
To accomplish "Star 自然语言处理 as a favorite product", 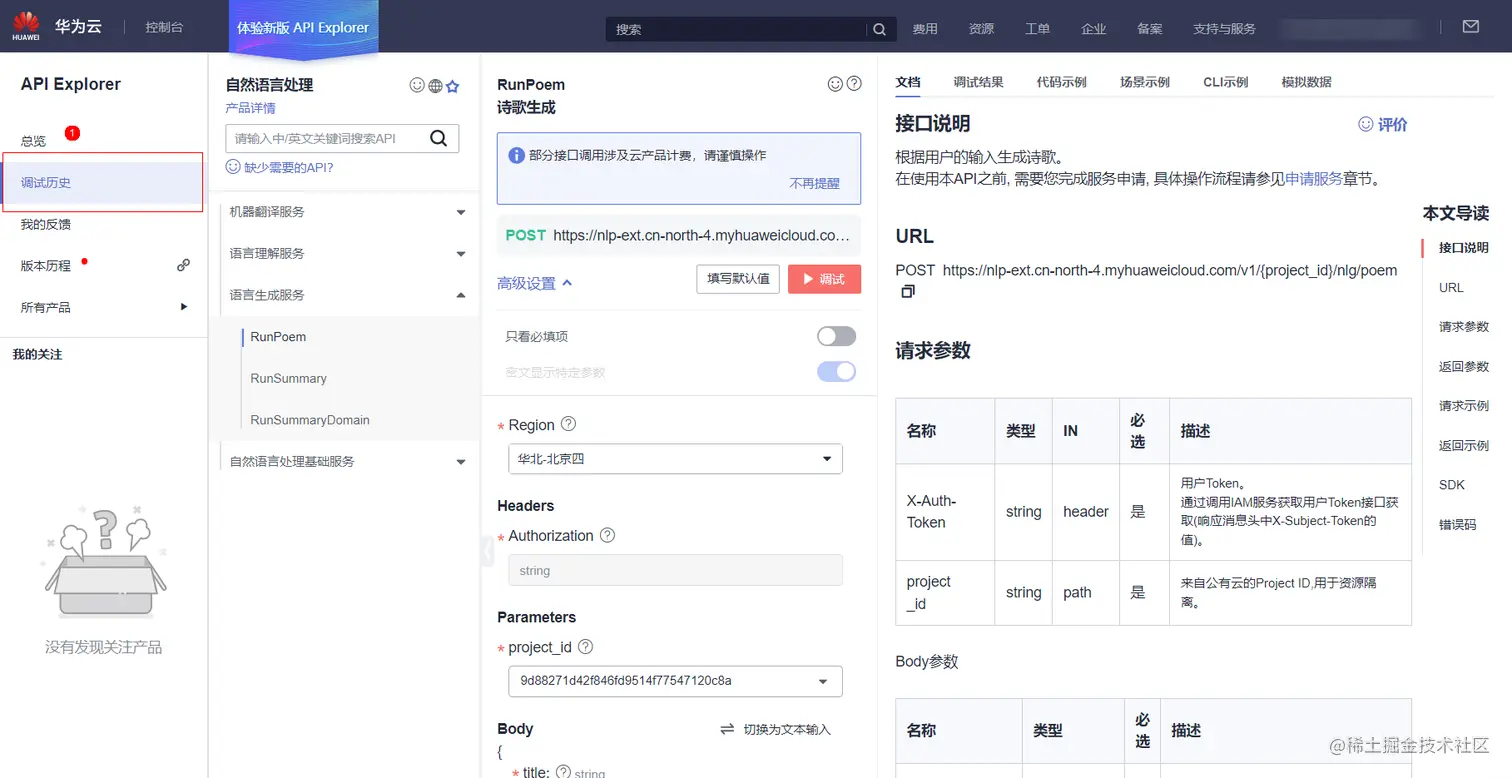I will click(452, 86).
